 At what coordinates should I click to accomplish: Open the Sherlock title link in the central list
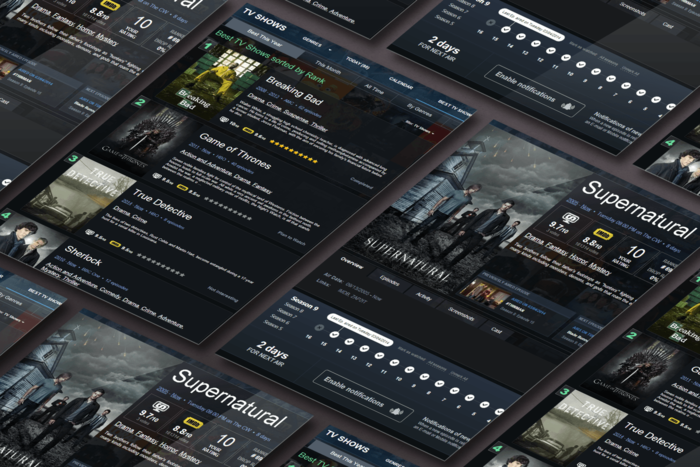click(x=83, y=255)
